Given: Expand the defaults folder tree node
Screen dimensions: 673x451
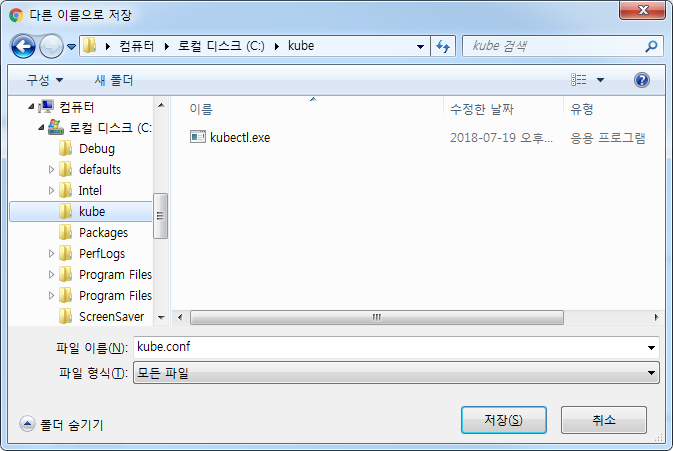Looking at the screenshot, I should pyautogui.click(x=51, y=170).
